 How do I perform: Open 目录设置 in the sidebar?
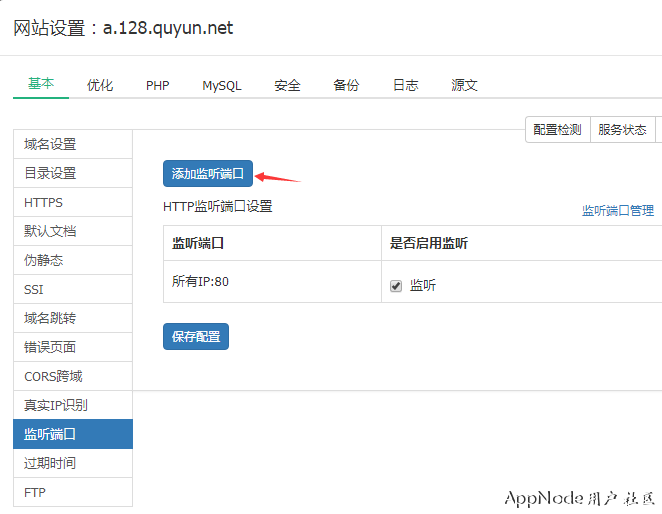tap(50, 173)
